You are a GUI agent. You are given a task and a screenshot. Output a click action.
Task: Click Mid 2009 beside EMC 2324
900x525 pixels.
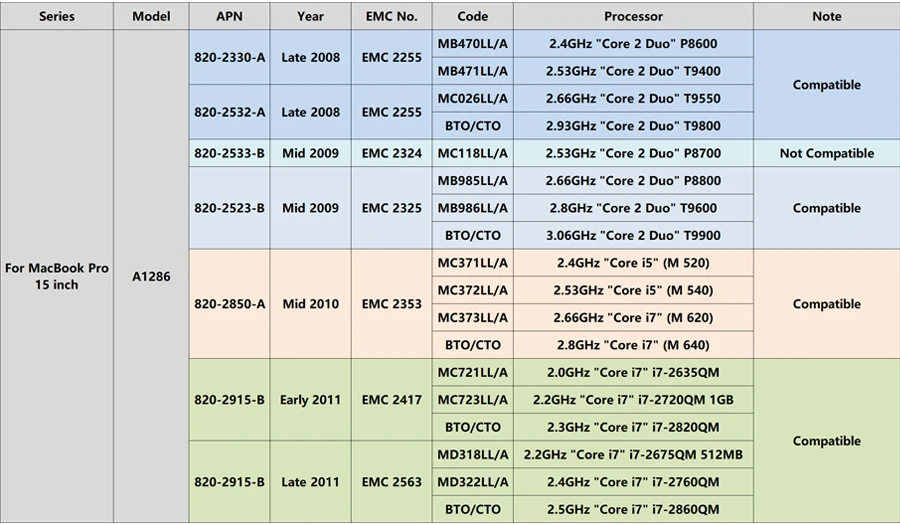click(x=311, y=153)
